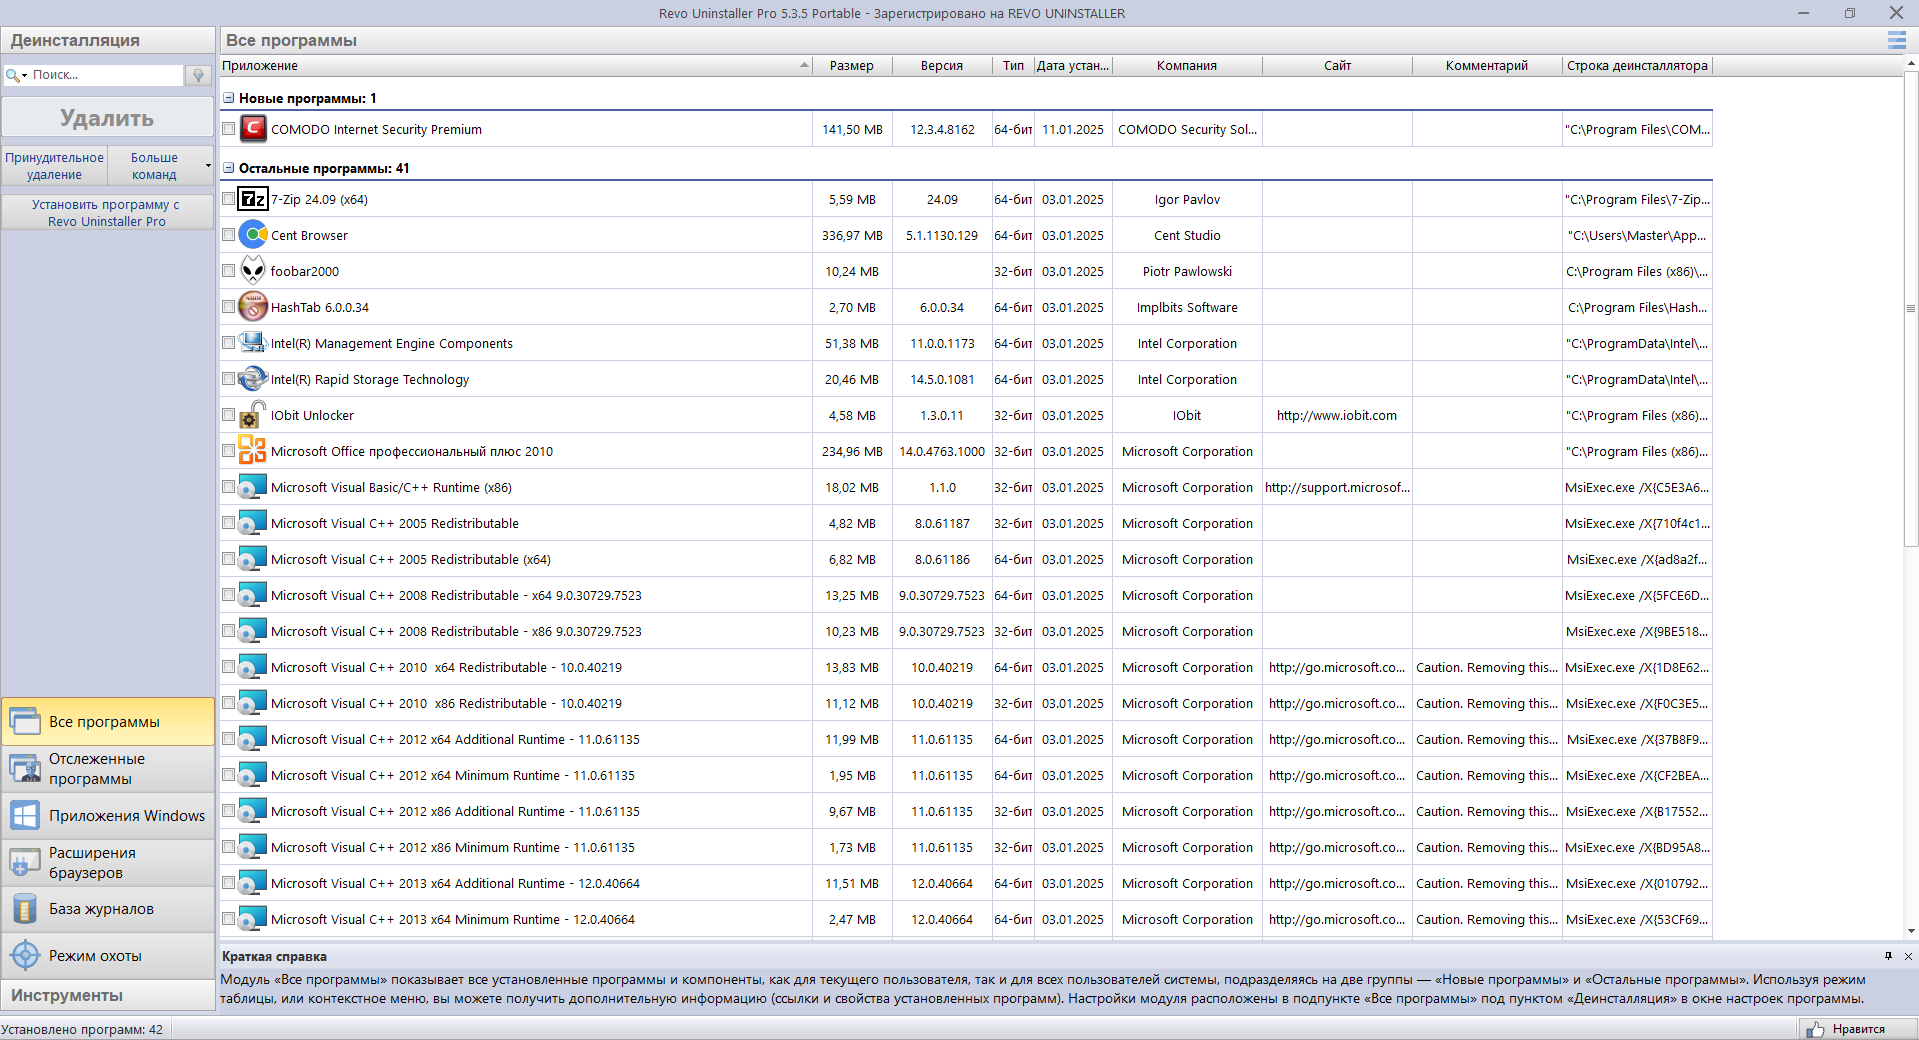Click Intel Management Engine Components icon
1919x1040 pixels.
pyautogui.click(x=253, y=343)
